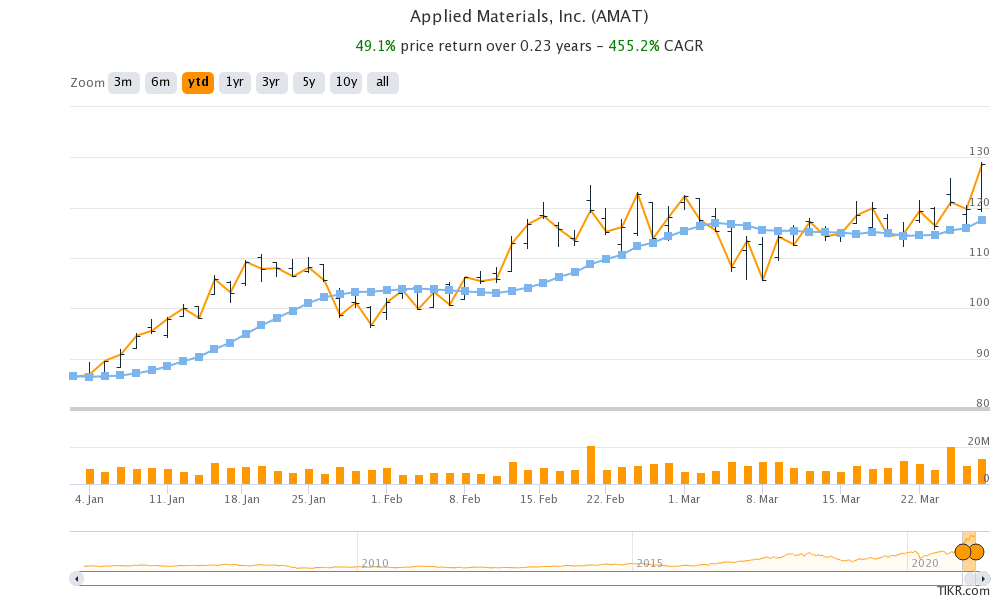Click the 2010 label in navigator
The height and width of the screenshot is (600, 1000).
click(x=375, y=564)
